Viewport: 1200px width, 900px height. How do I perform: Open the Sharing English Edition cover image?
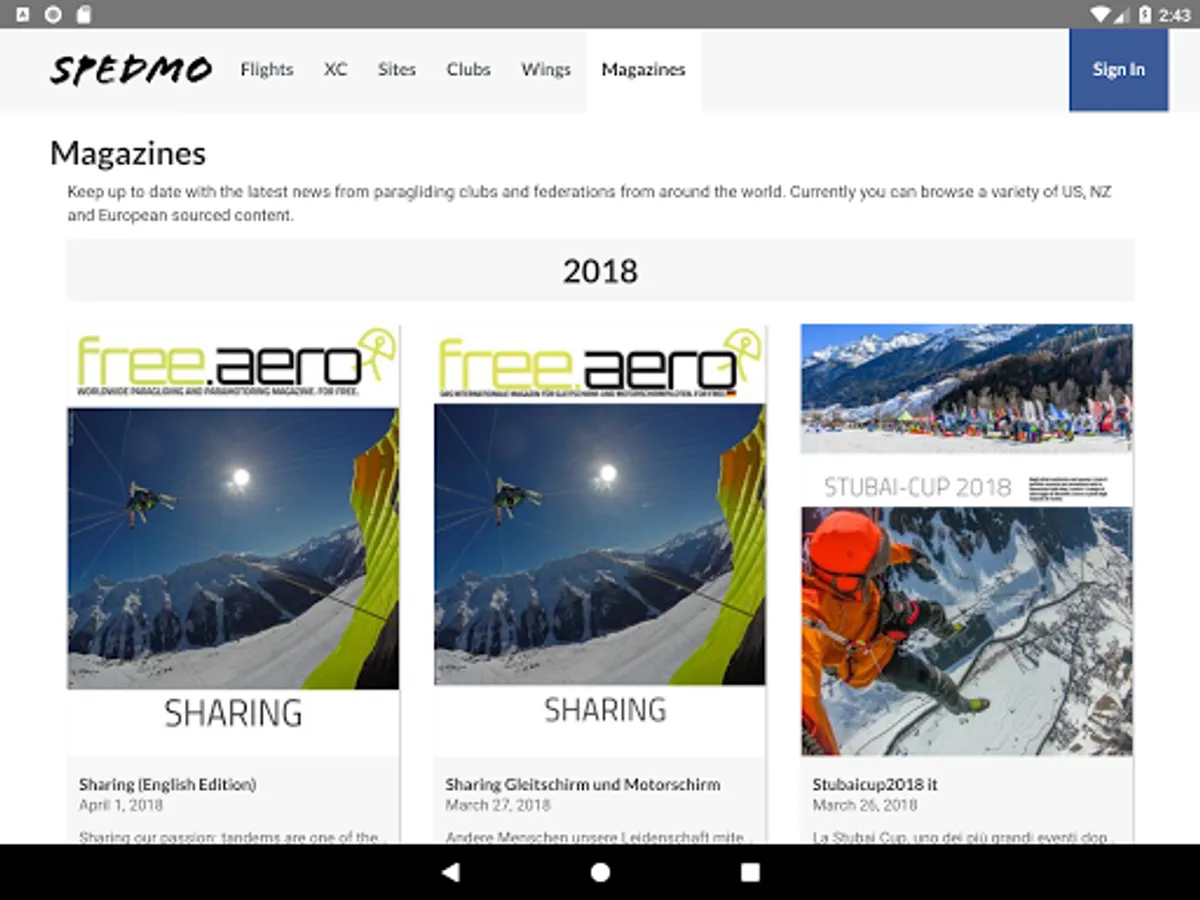coord(234,540)
